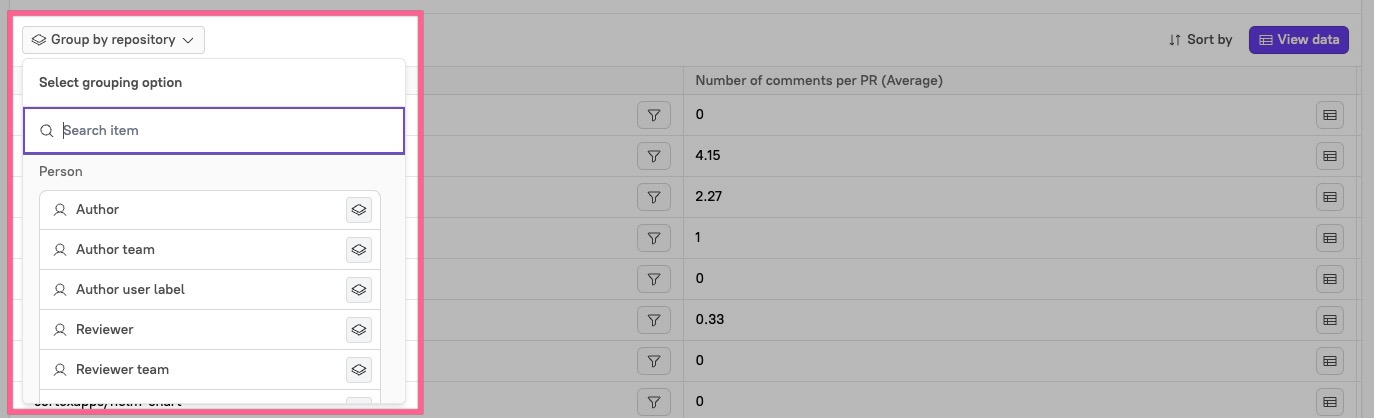Screen dimensions: 1374x418
Task: Open the Sort by menu
Action: click(x=1200, y=40)
